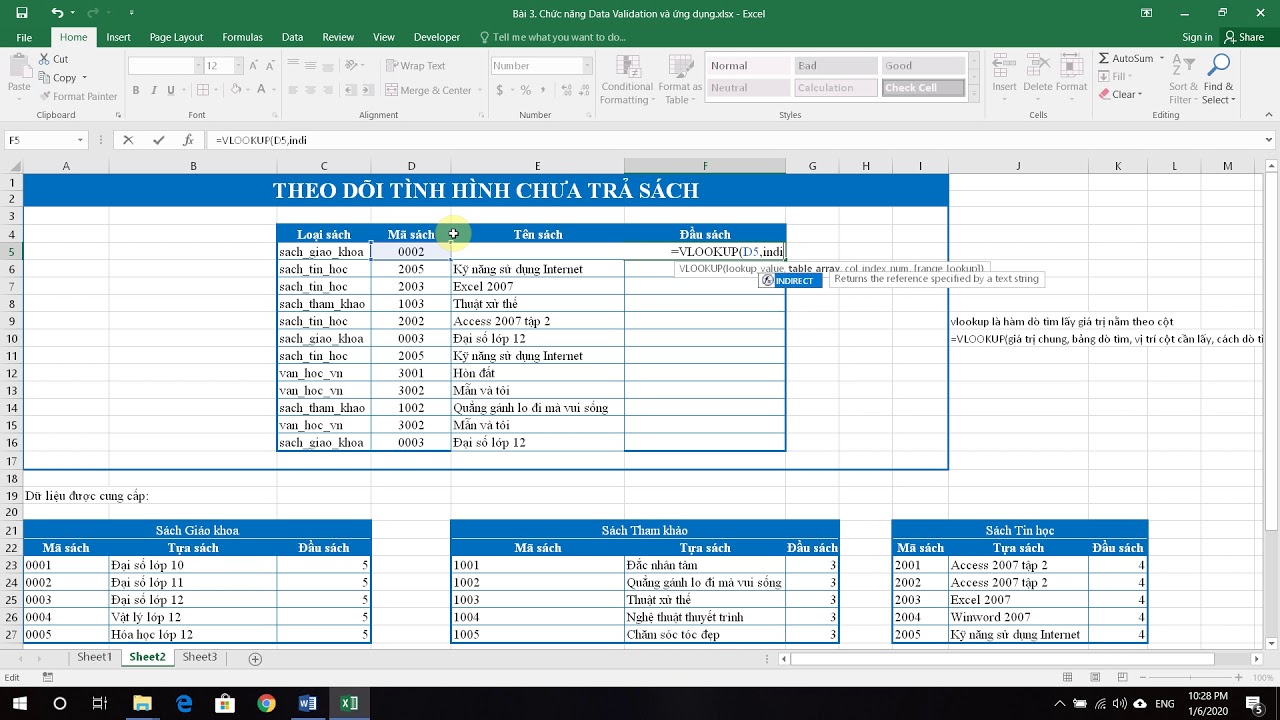The image size is (1280, 720).
Task: Open Find & Select menu
Action: pos(1218,79)
